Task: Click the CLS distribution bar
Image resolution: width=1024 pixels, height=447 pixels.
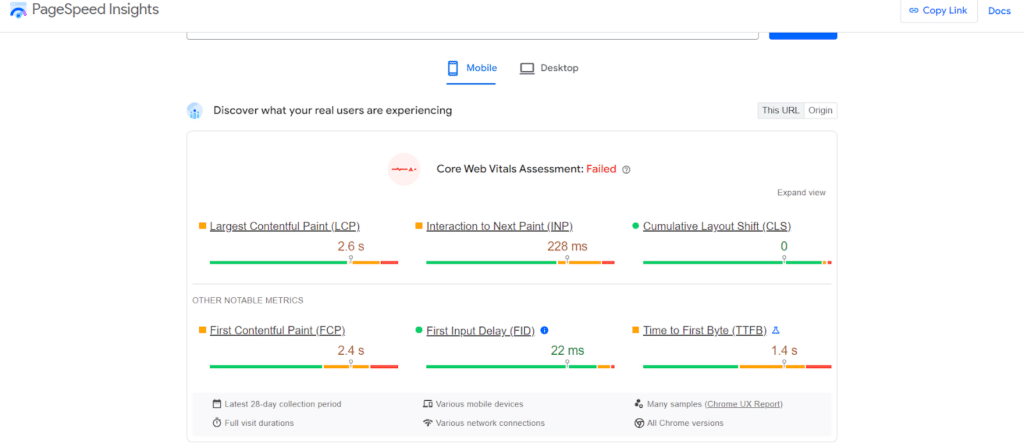Action: pyautogui.click(x=737, y=262)
